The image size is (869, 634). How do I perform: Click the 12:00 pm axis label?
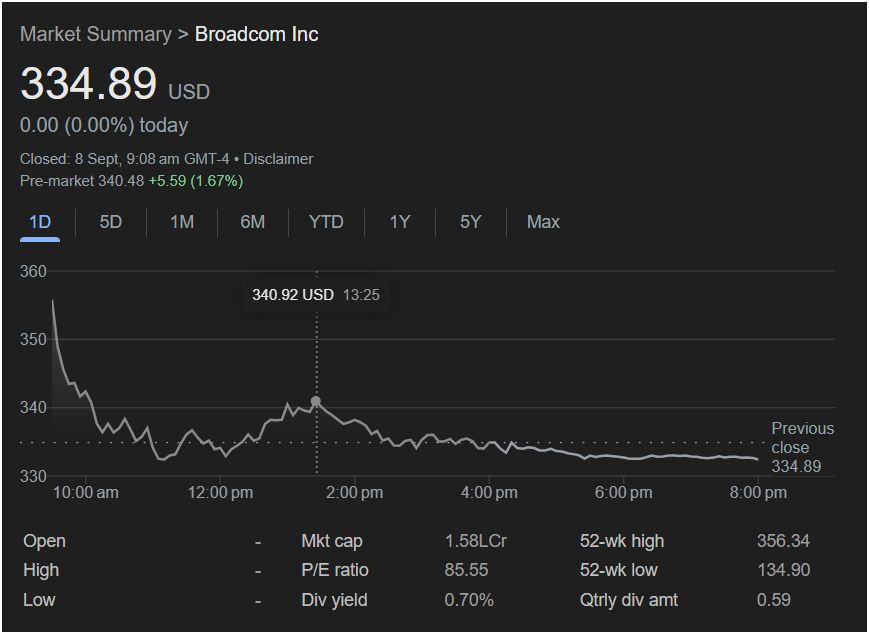click(x=221, y=493)
